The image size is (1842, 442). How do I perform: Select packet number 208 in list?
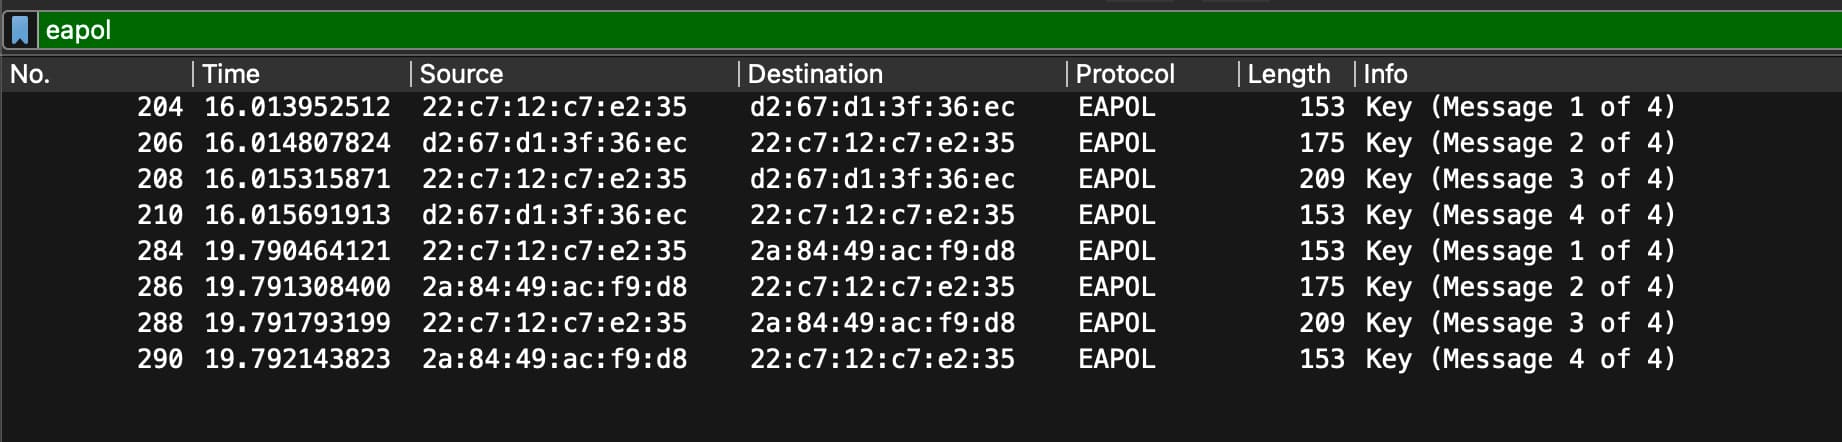pos(160,179)
